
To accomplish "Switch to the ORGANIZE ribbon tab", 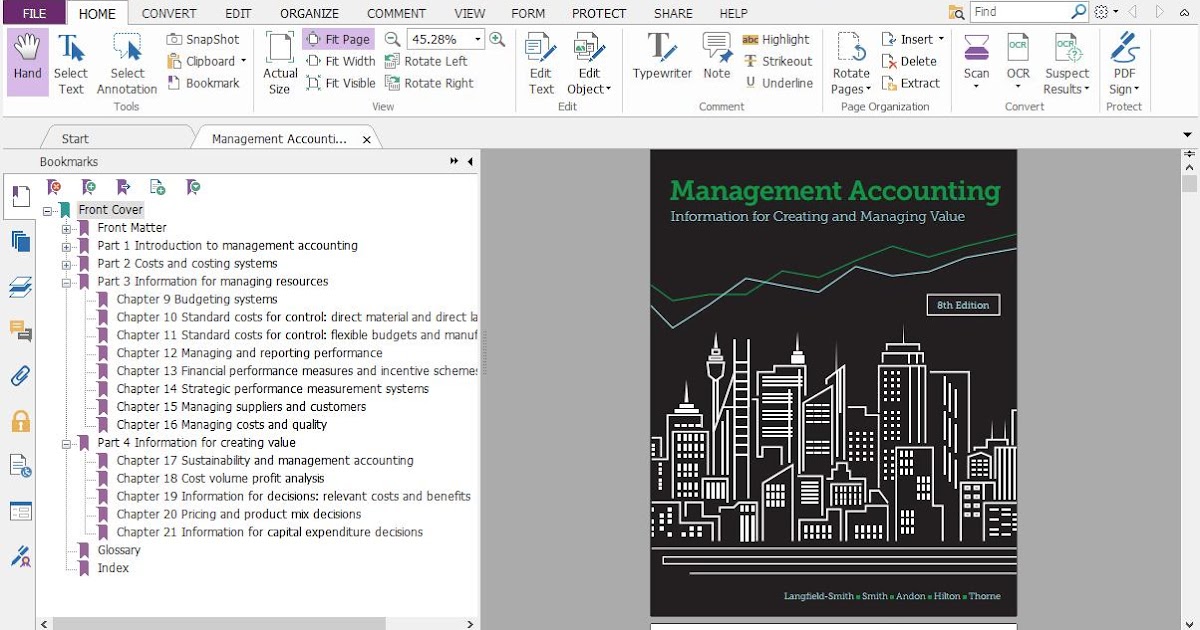I will pyautogui.click(x=309, y=13).
